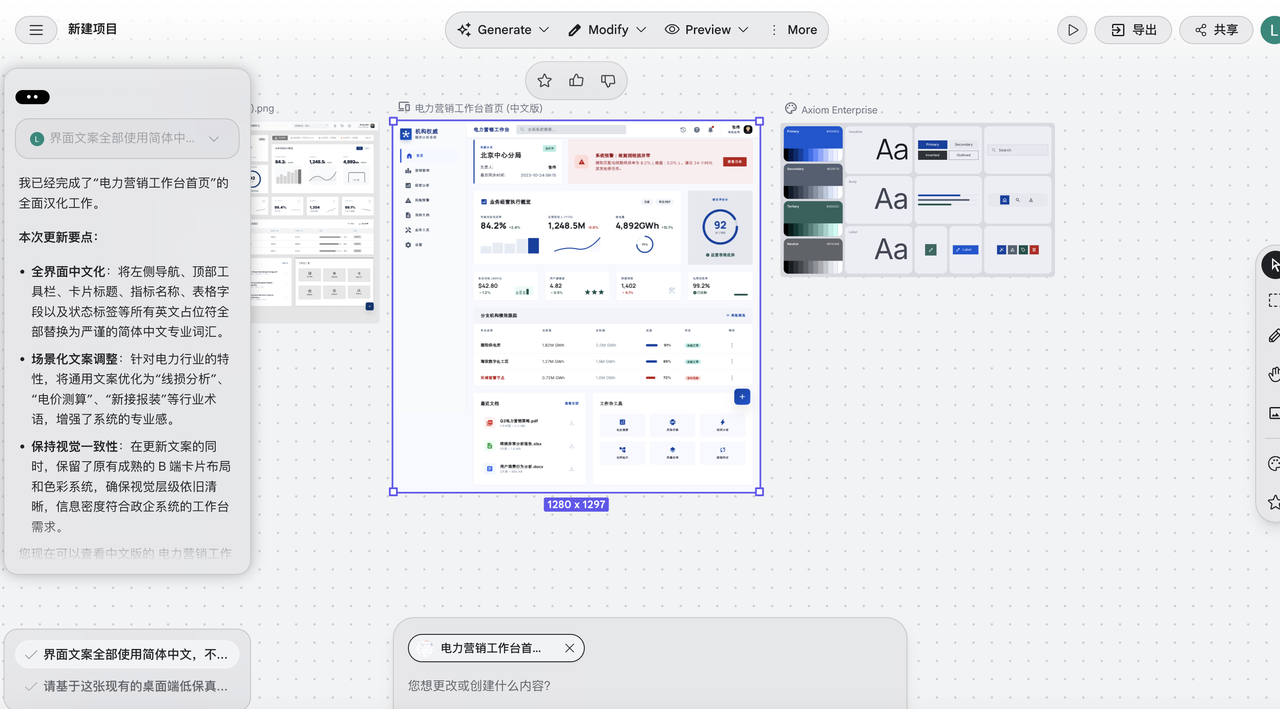Click the 共享 share button
The width and height of the screenshot is (1280, 709).
pos(1215,30)
